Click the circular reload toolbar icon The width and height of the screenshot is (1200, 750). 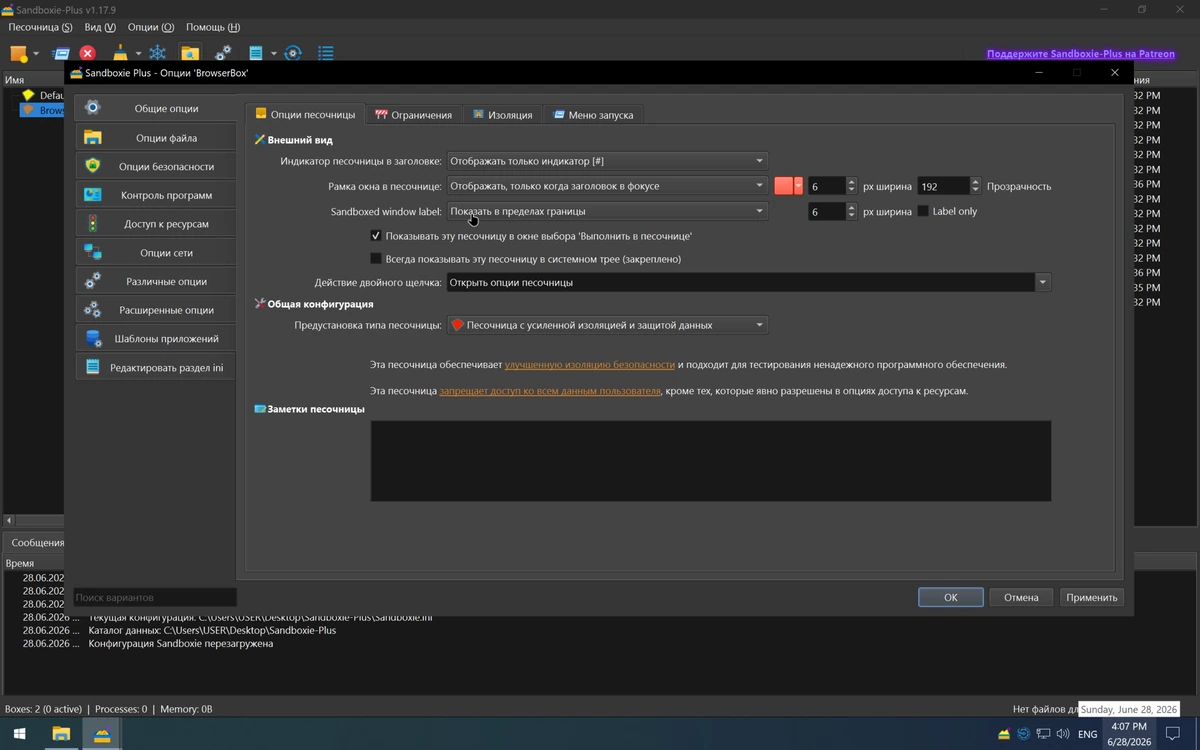pos(293,53)
